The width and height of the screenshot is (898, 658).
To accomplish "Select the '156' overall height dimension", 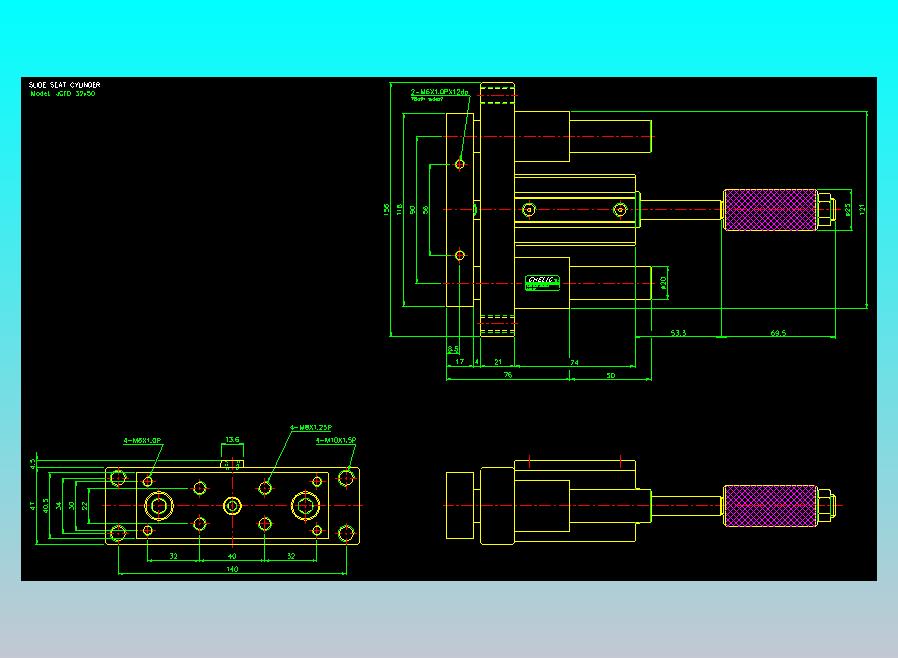I will (x=386, y=209).
